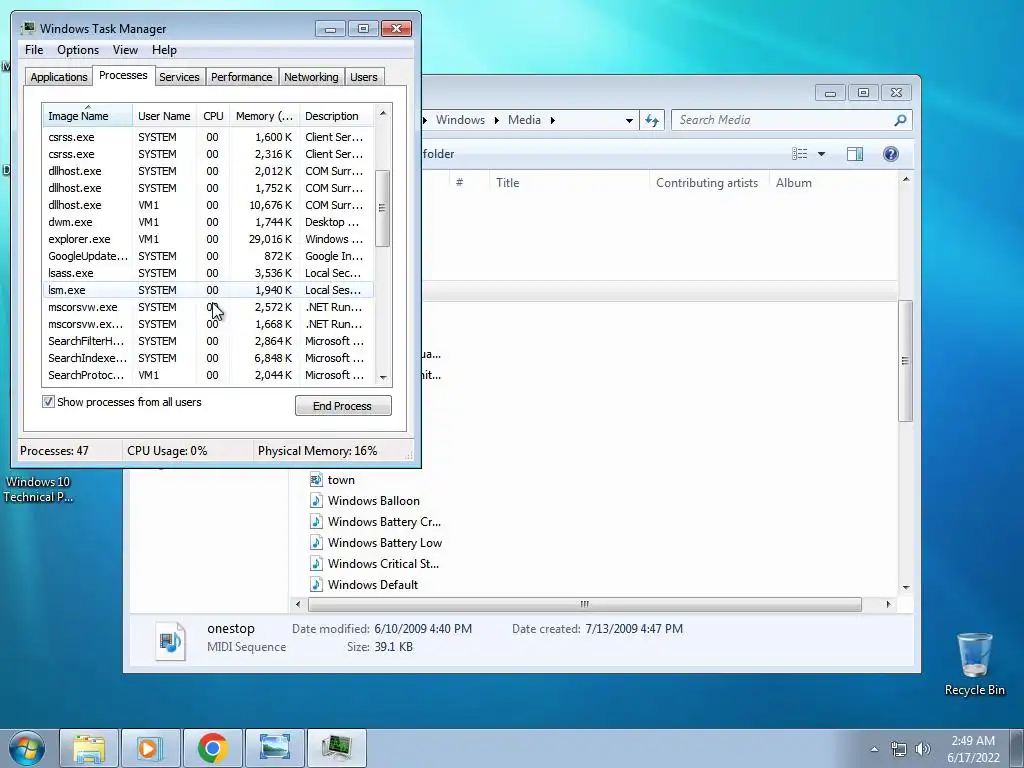
Task: Open the address bar history dropdown
Action: pyautogui.click(x=629, y=120)
